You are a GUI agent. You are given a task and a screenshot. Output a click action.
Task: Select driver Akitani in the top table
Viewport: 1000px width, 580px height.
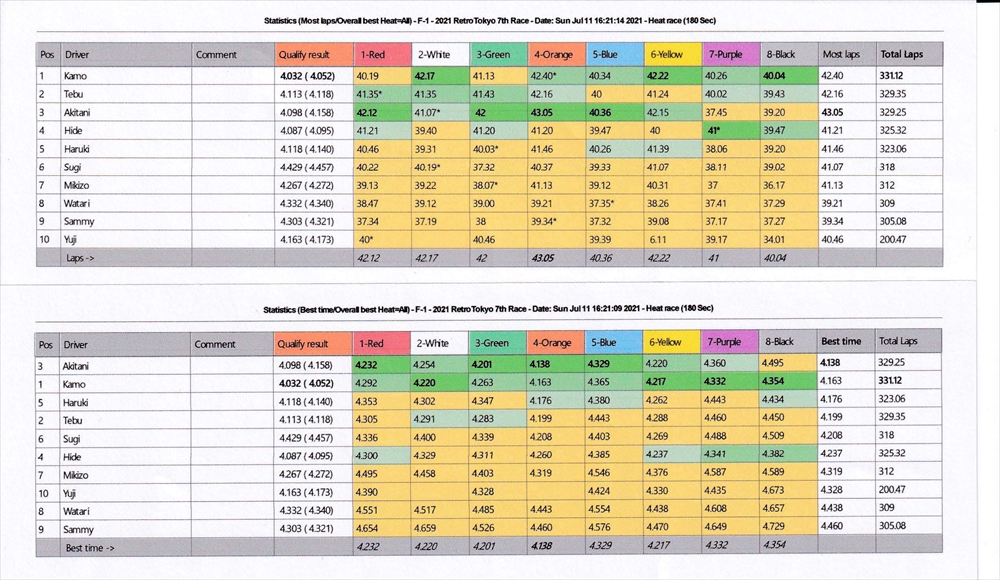pos(80,112)
